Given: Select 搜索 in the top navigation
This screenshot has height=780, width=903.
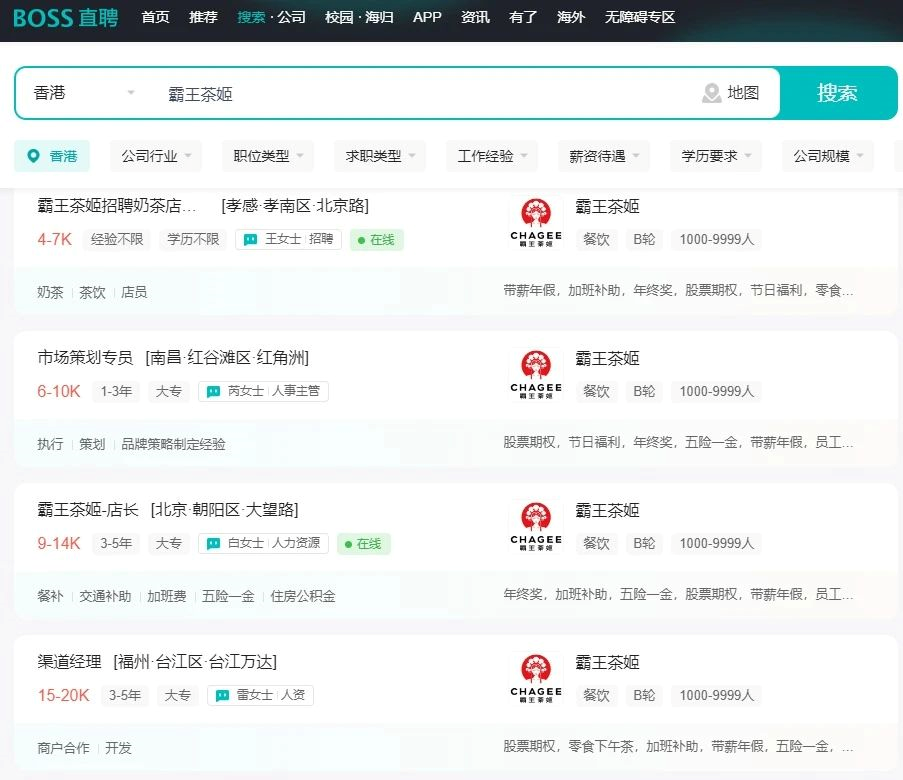Looking at the screenshot, I should [251, 17].
